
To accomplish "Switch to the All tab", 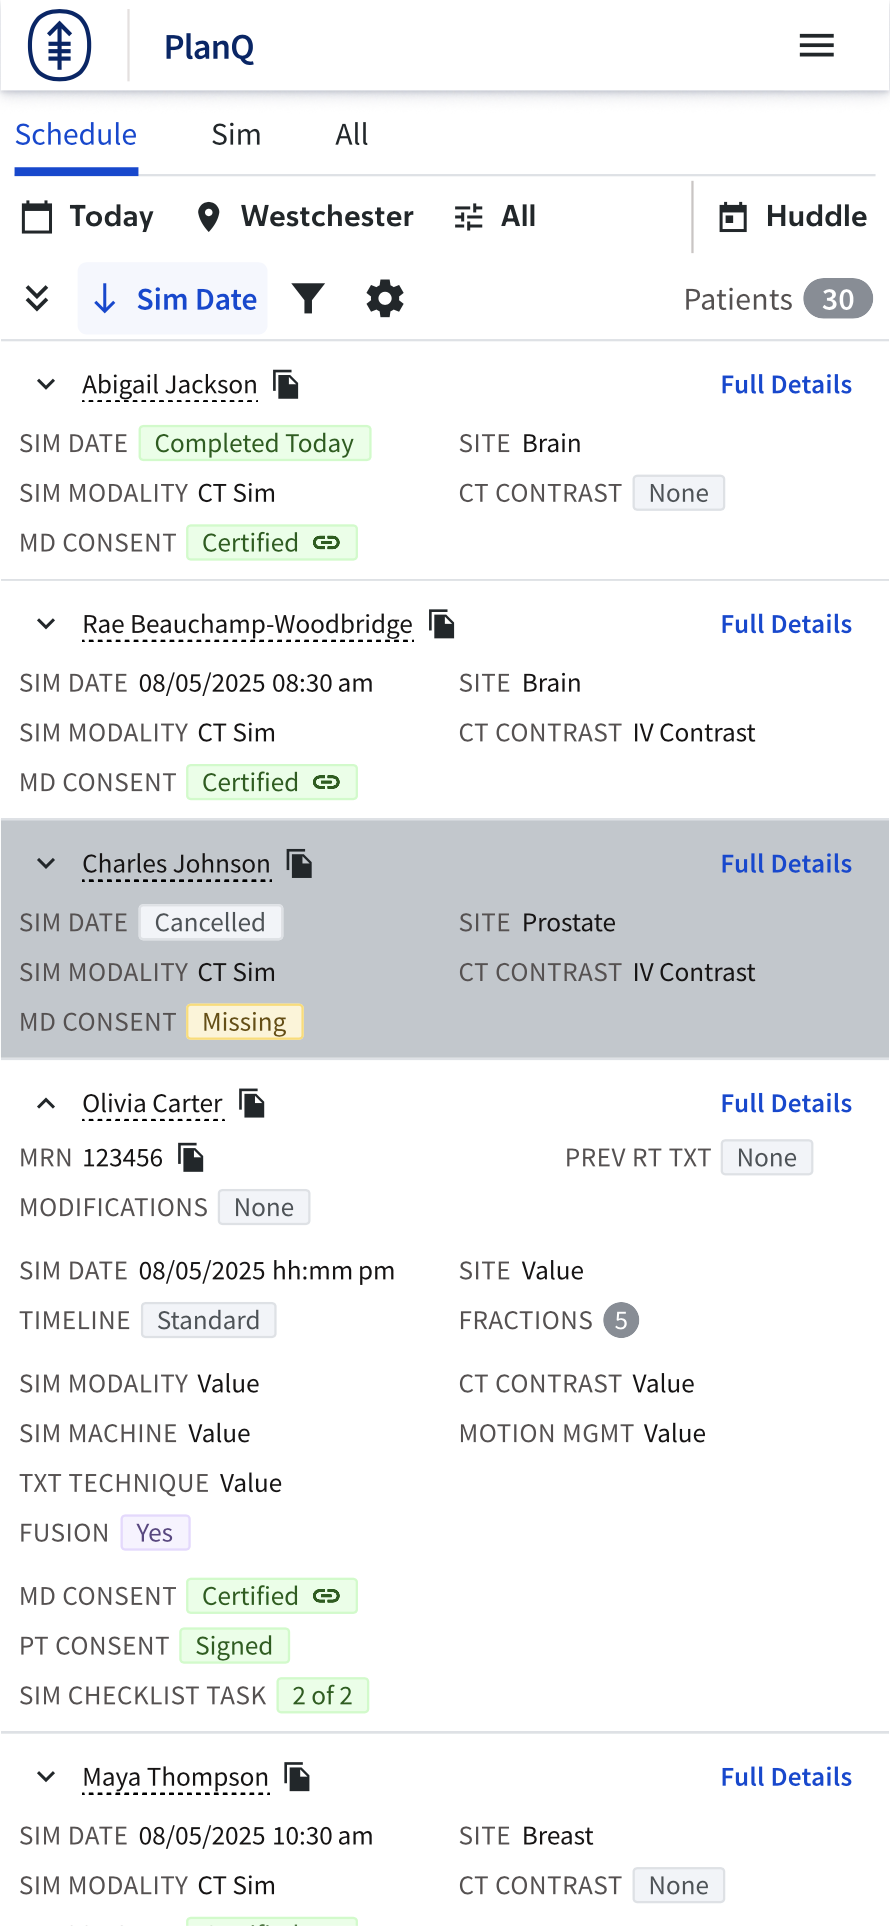I will pyautogui.click(x=351, y=135).
